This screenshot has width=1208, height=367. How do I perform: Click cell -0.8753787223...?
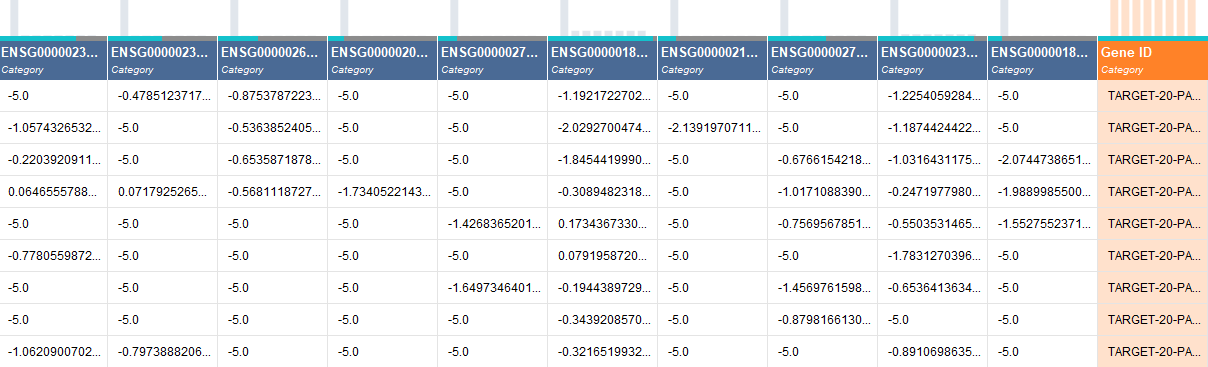pyautogui.click(x=273, y=96)
